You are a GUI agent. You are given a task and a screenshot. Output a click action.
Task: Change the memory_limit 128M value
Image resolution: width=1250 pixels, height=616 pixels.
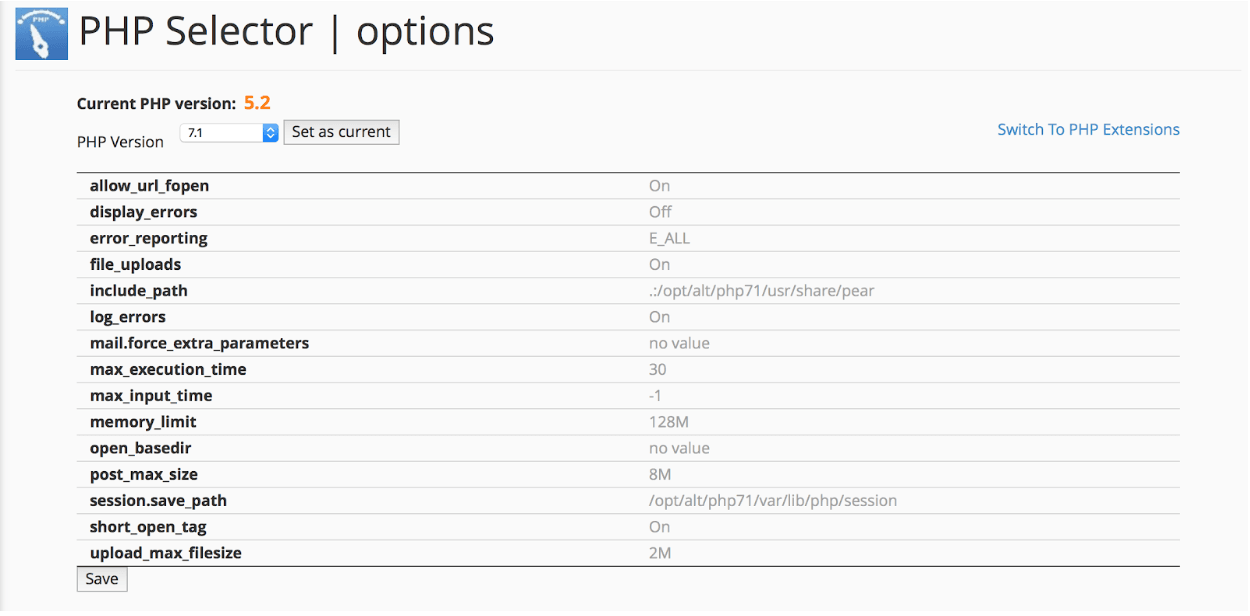(668, 422)
